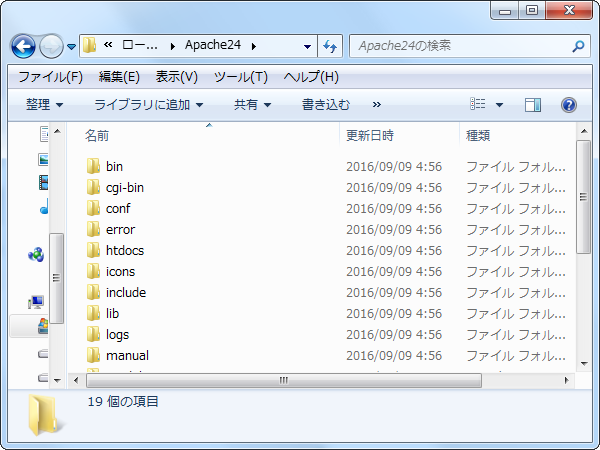Open ライブラリに追加 dropdown
The height and width of the screenshot is (450, 600).
tap(148, 104)
